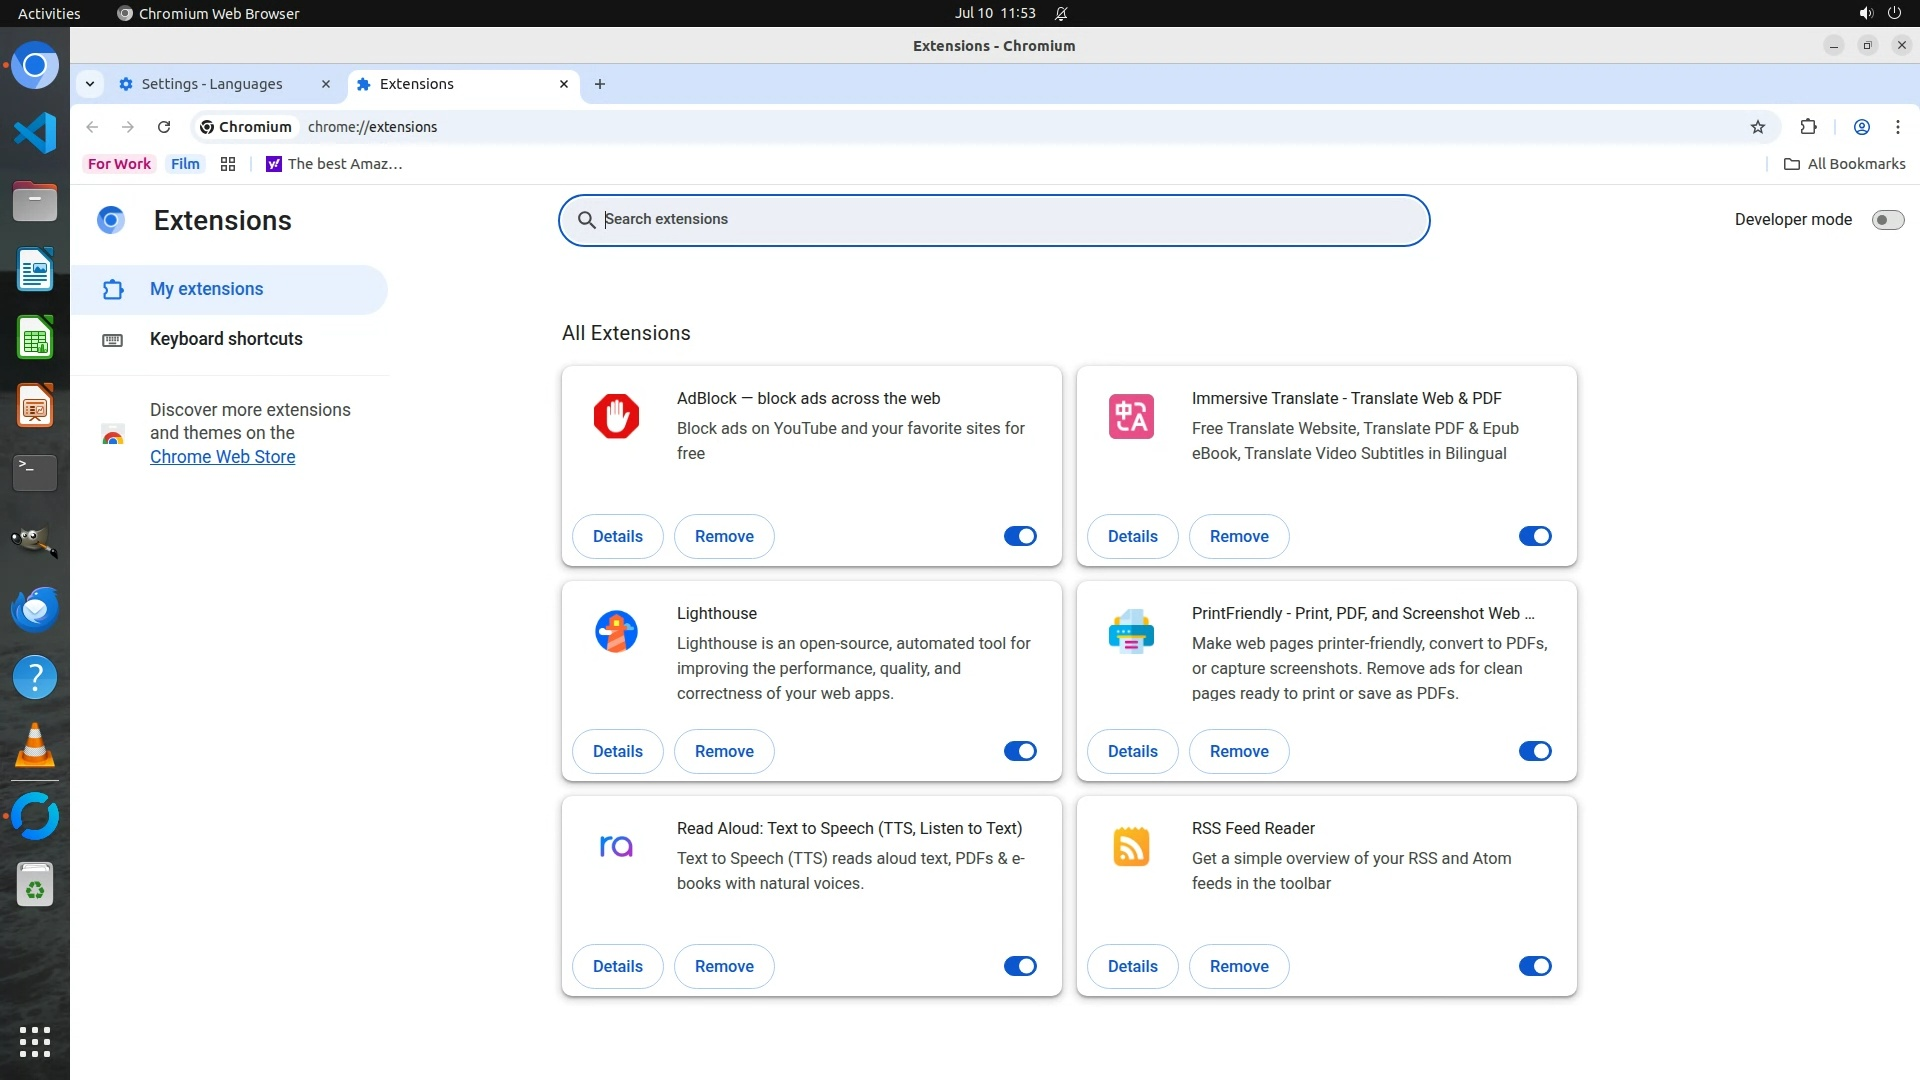Open the Extensions puzzle toolbar icon
The image size is (1920, 1080).
pyautogui.click(x=1808, y=127)
